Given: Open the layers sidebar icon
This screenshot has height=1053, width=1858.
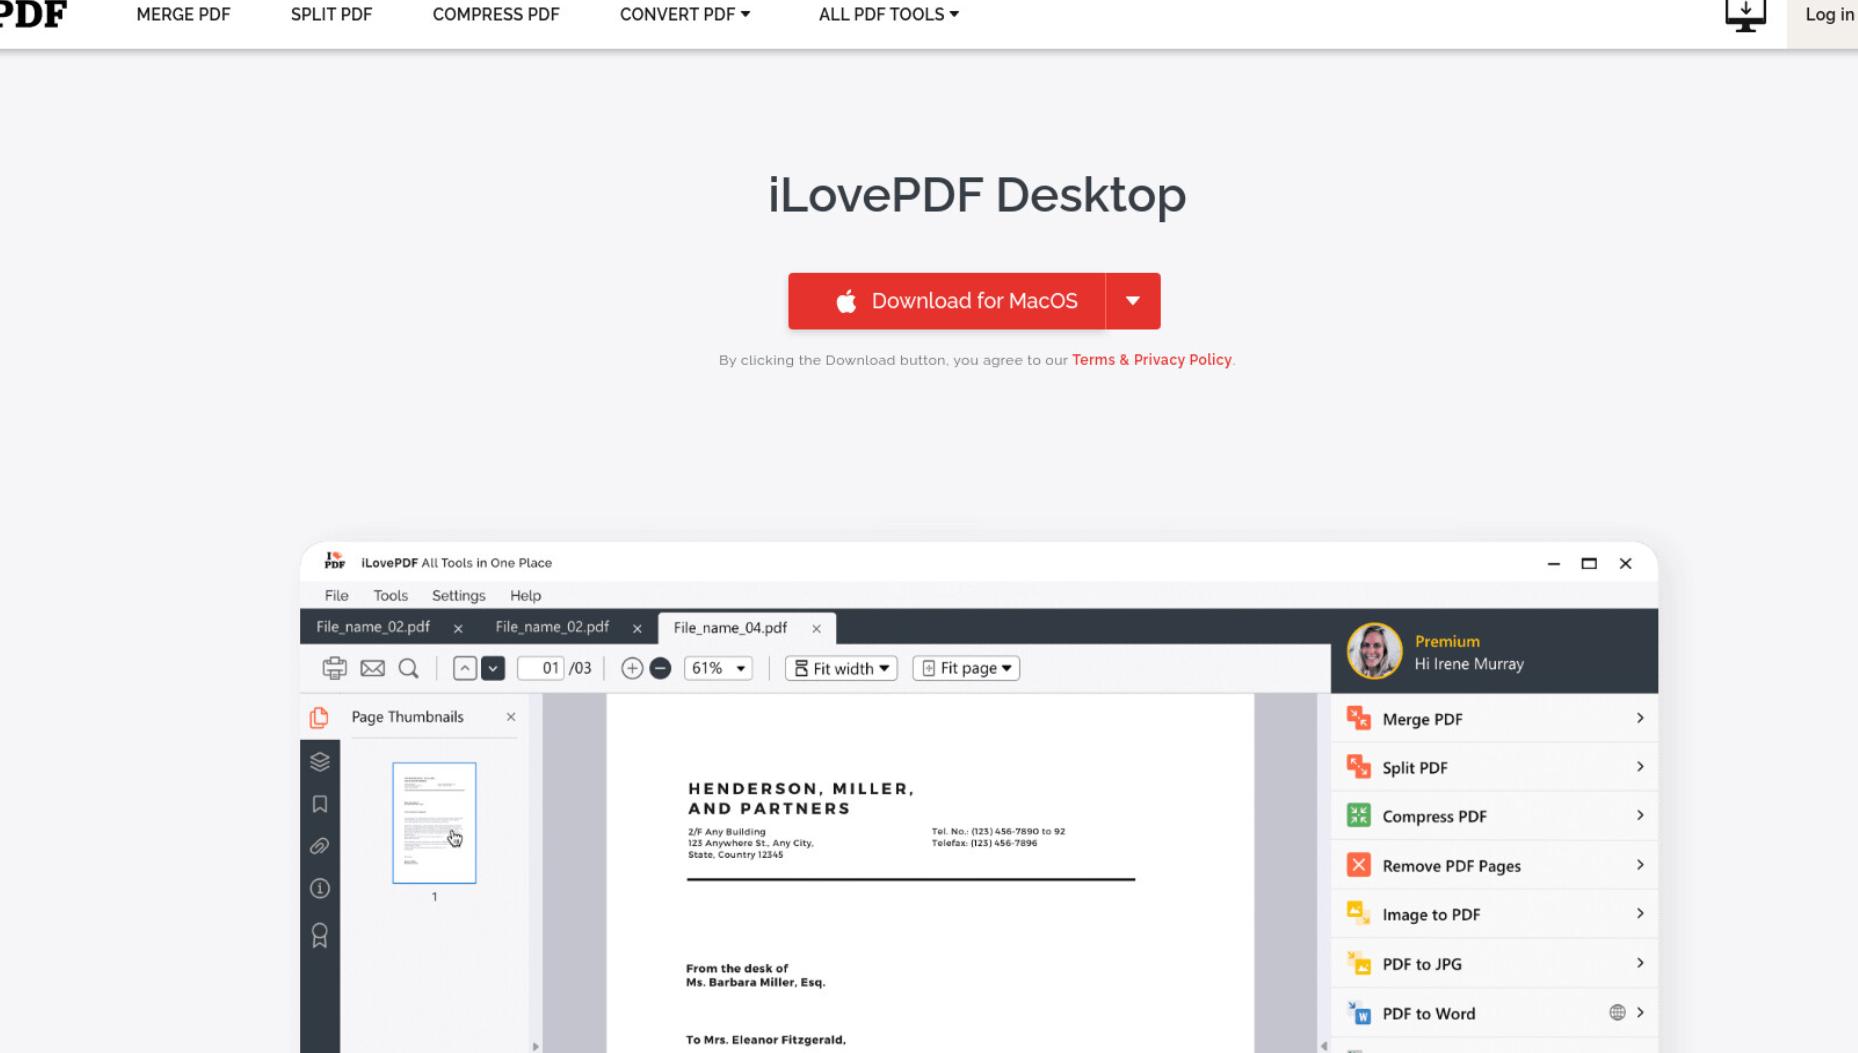Looking at the screenshot, I should tap(320, 762).
